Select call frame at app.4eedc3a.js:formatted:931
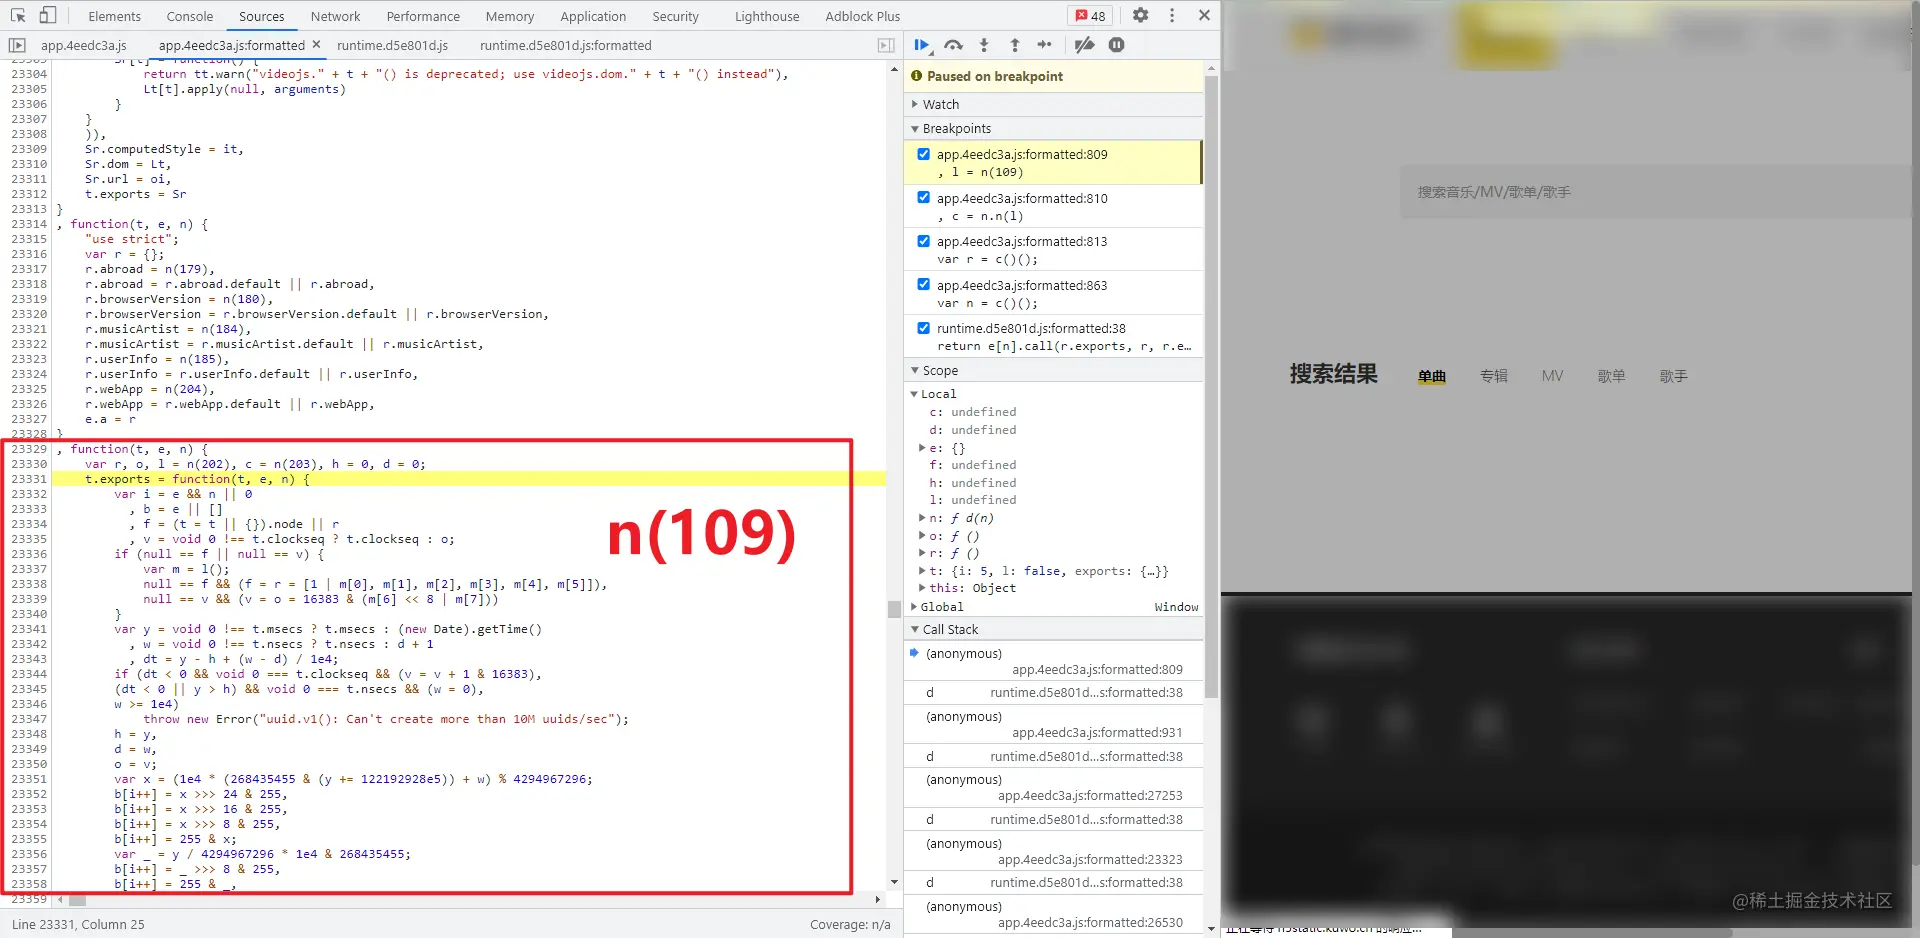1920x938 pixels. point(1054,724)
